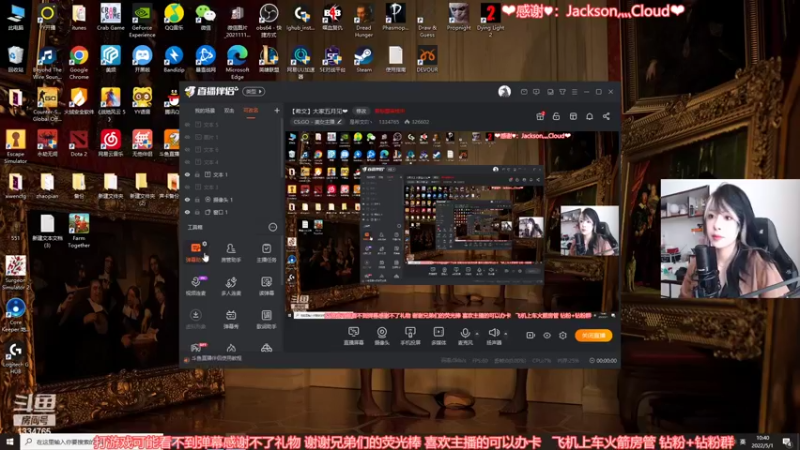This screenshot has width=800, height=450.
Task: Toggle the lock on the 窗口 1 source
Action: 197,212
